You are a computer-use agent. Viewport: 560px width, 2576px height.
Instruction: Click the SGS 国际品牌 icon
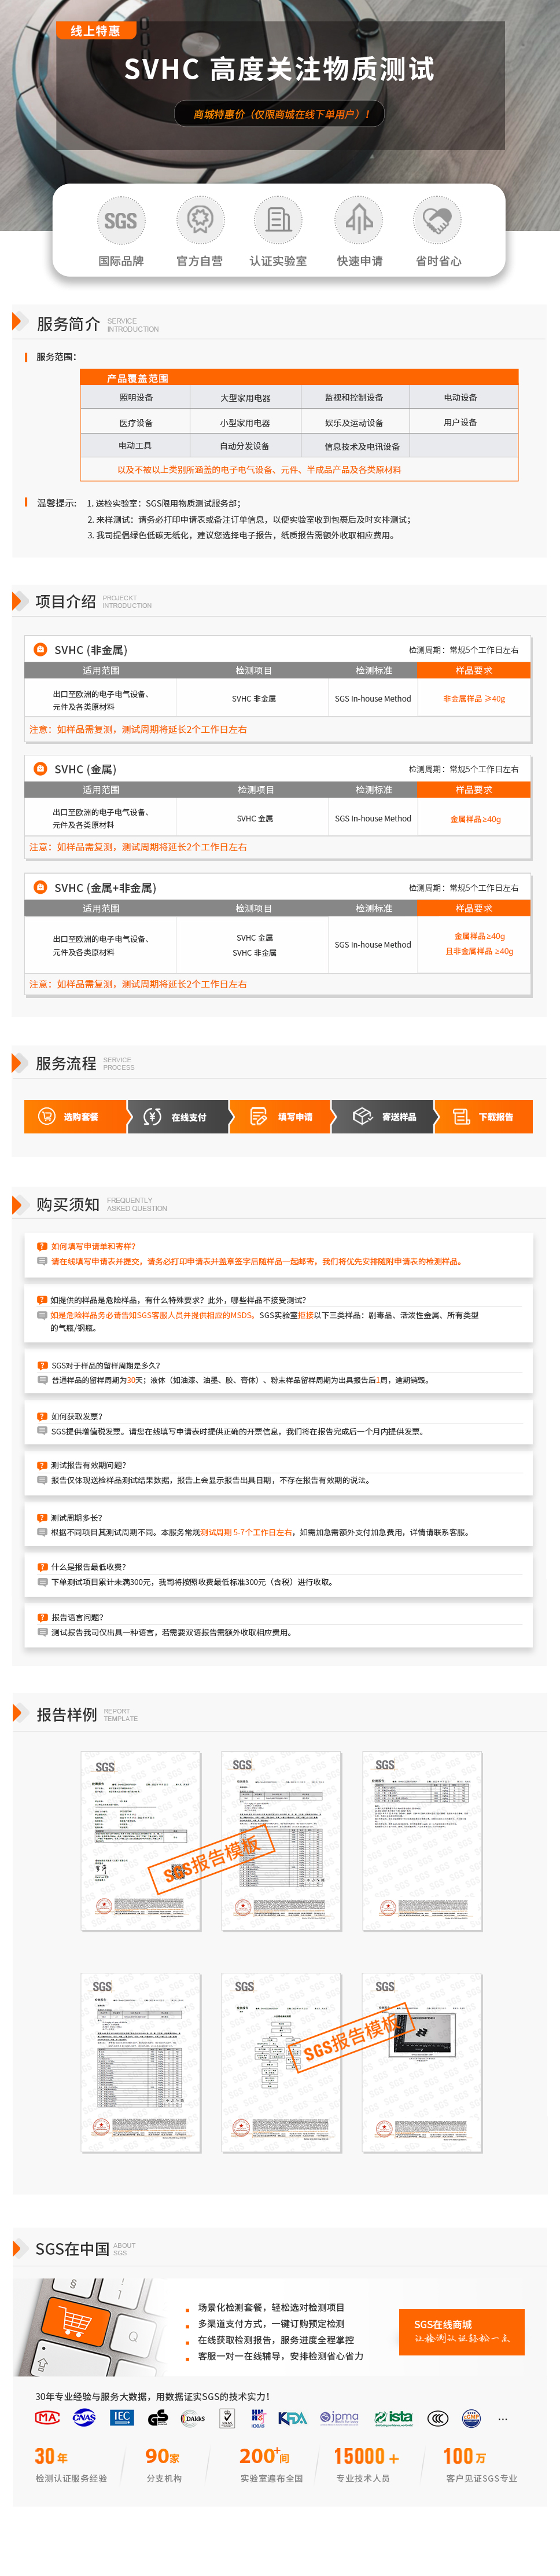point(121,220)
